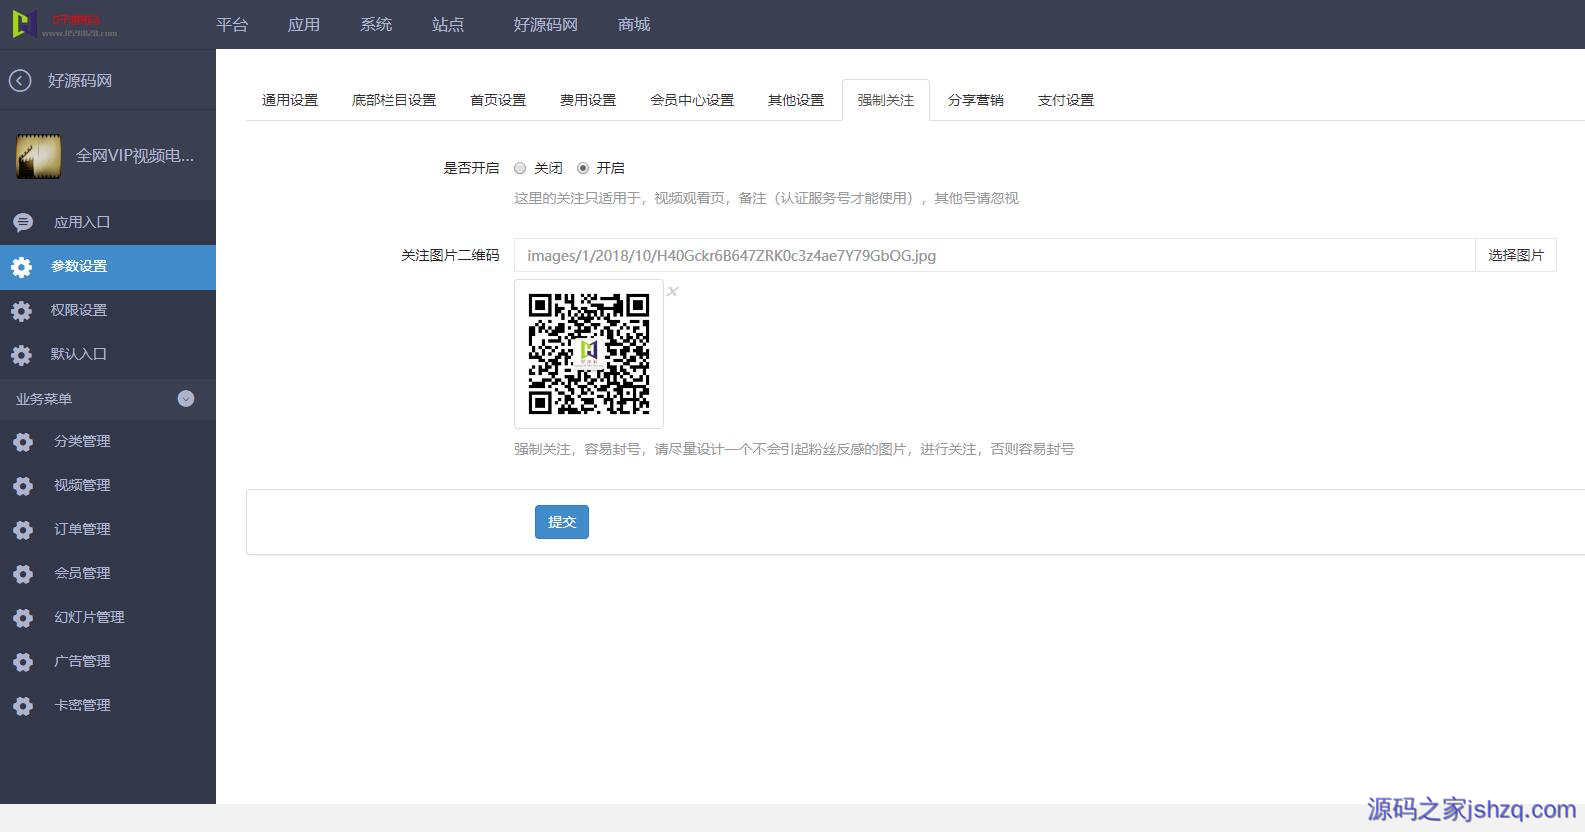1585x832 pixels.
Task: Click the QR code image path field
Action: pyautogui.click(x=995, y=255)
